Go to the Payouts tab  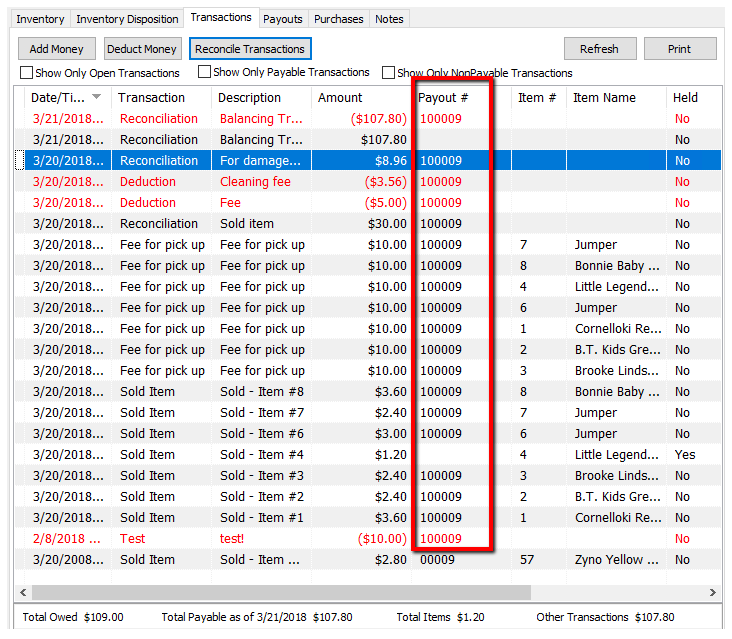[x=283, y=19]
